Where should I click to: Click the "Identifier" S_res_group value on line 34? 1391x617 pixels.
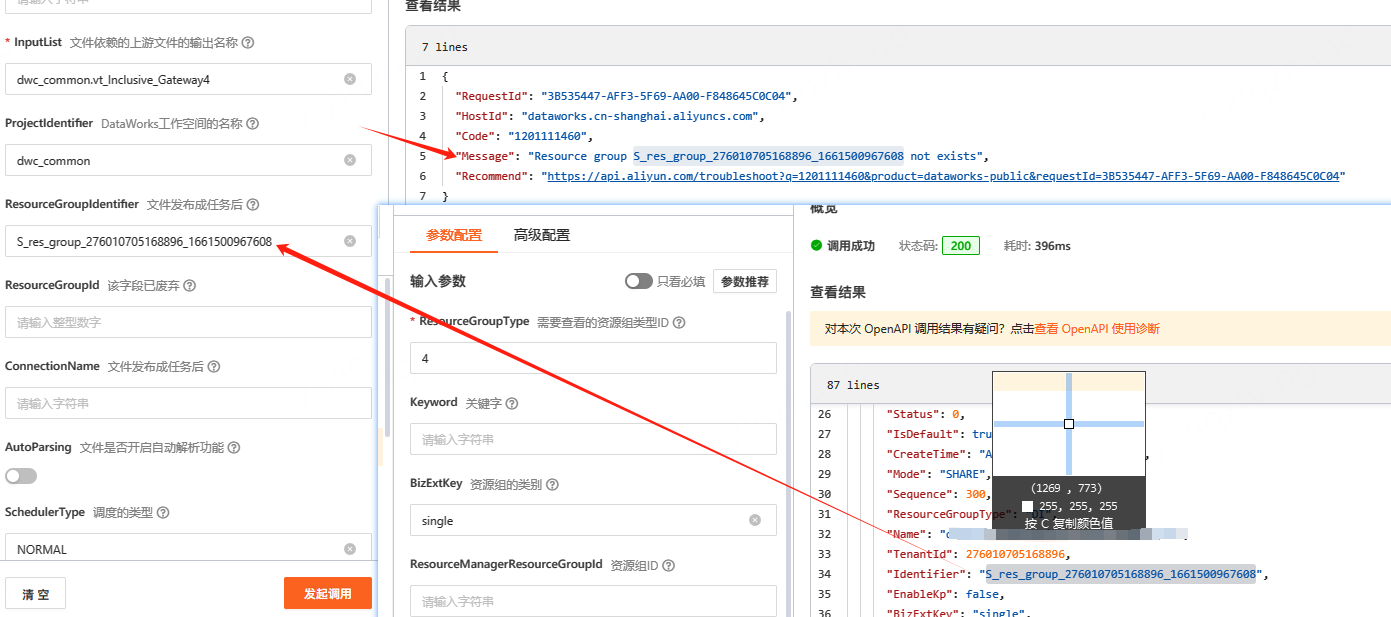1120,574
